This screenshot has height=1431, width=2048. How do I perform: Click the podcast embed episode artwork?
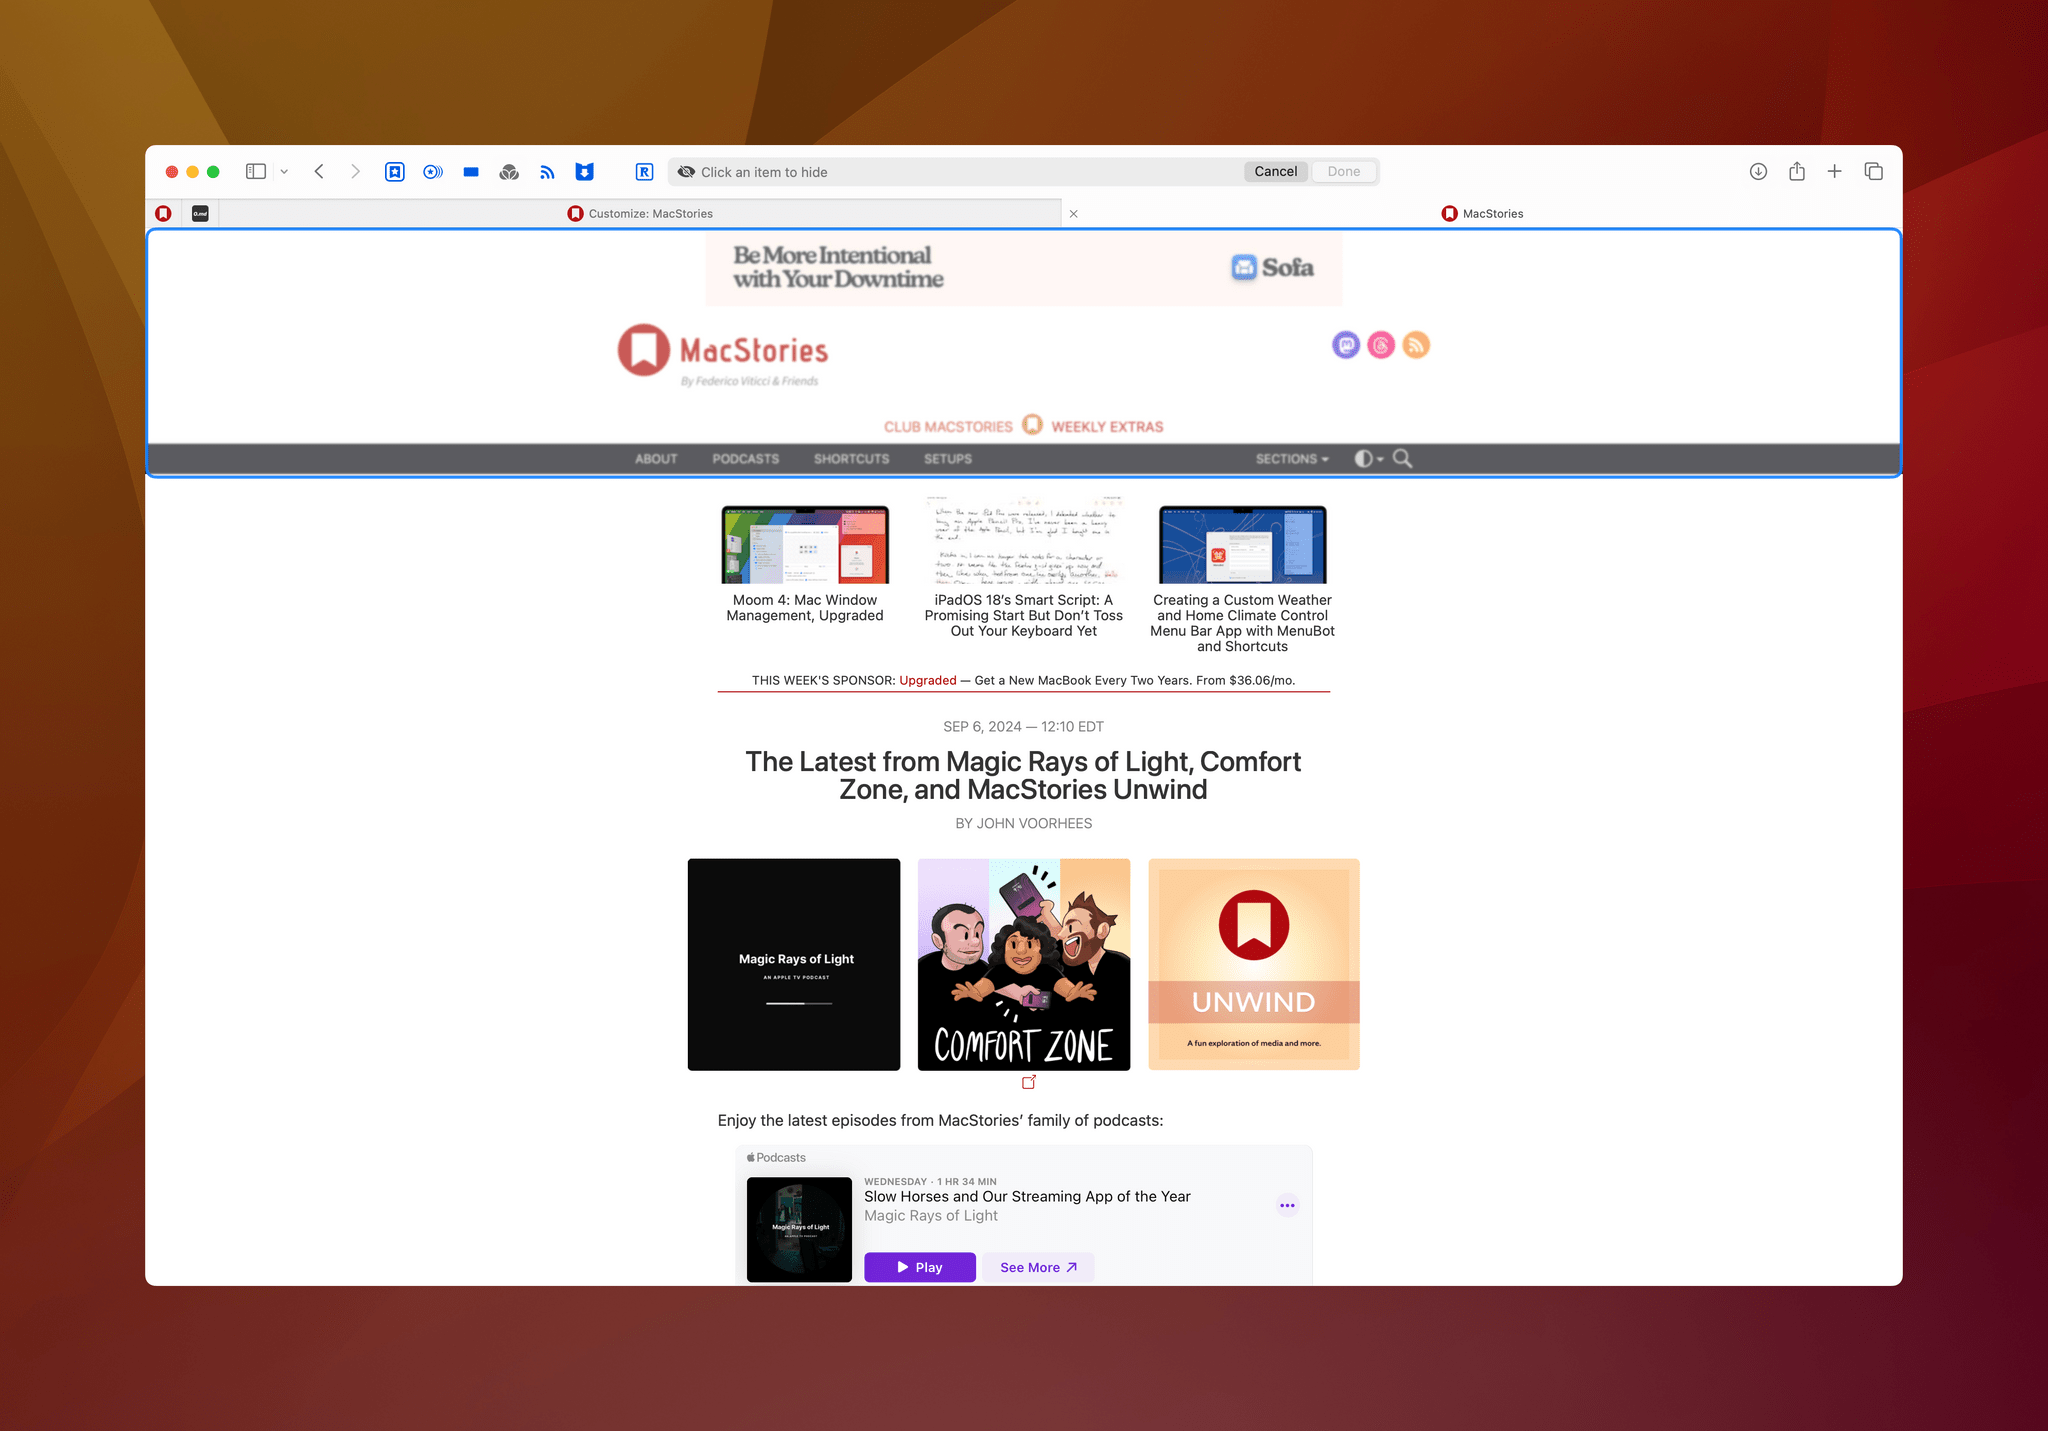tap(800, 1230)
